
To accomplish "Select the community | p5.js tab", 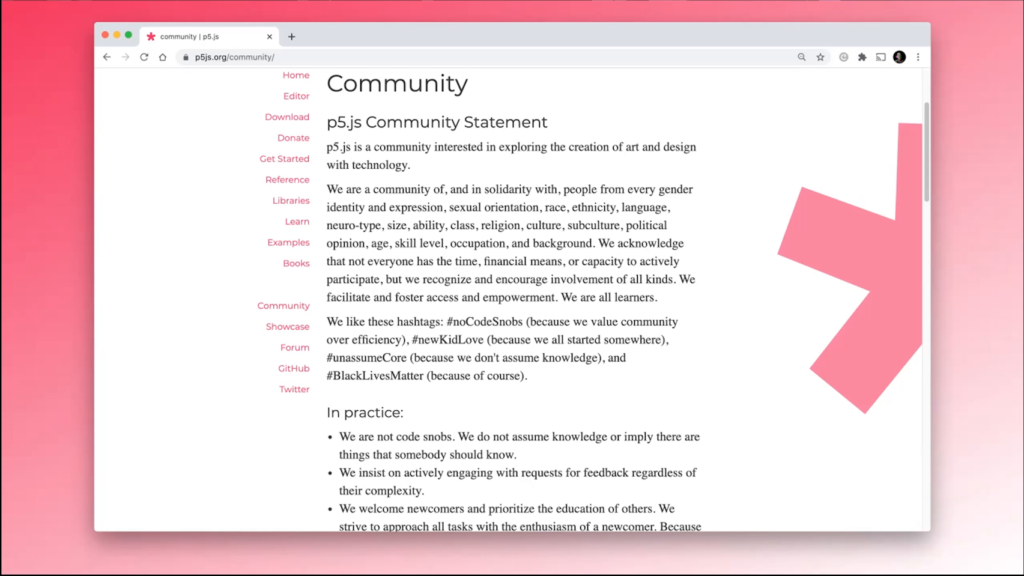I will [x=209, y=37].
